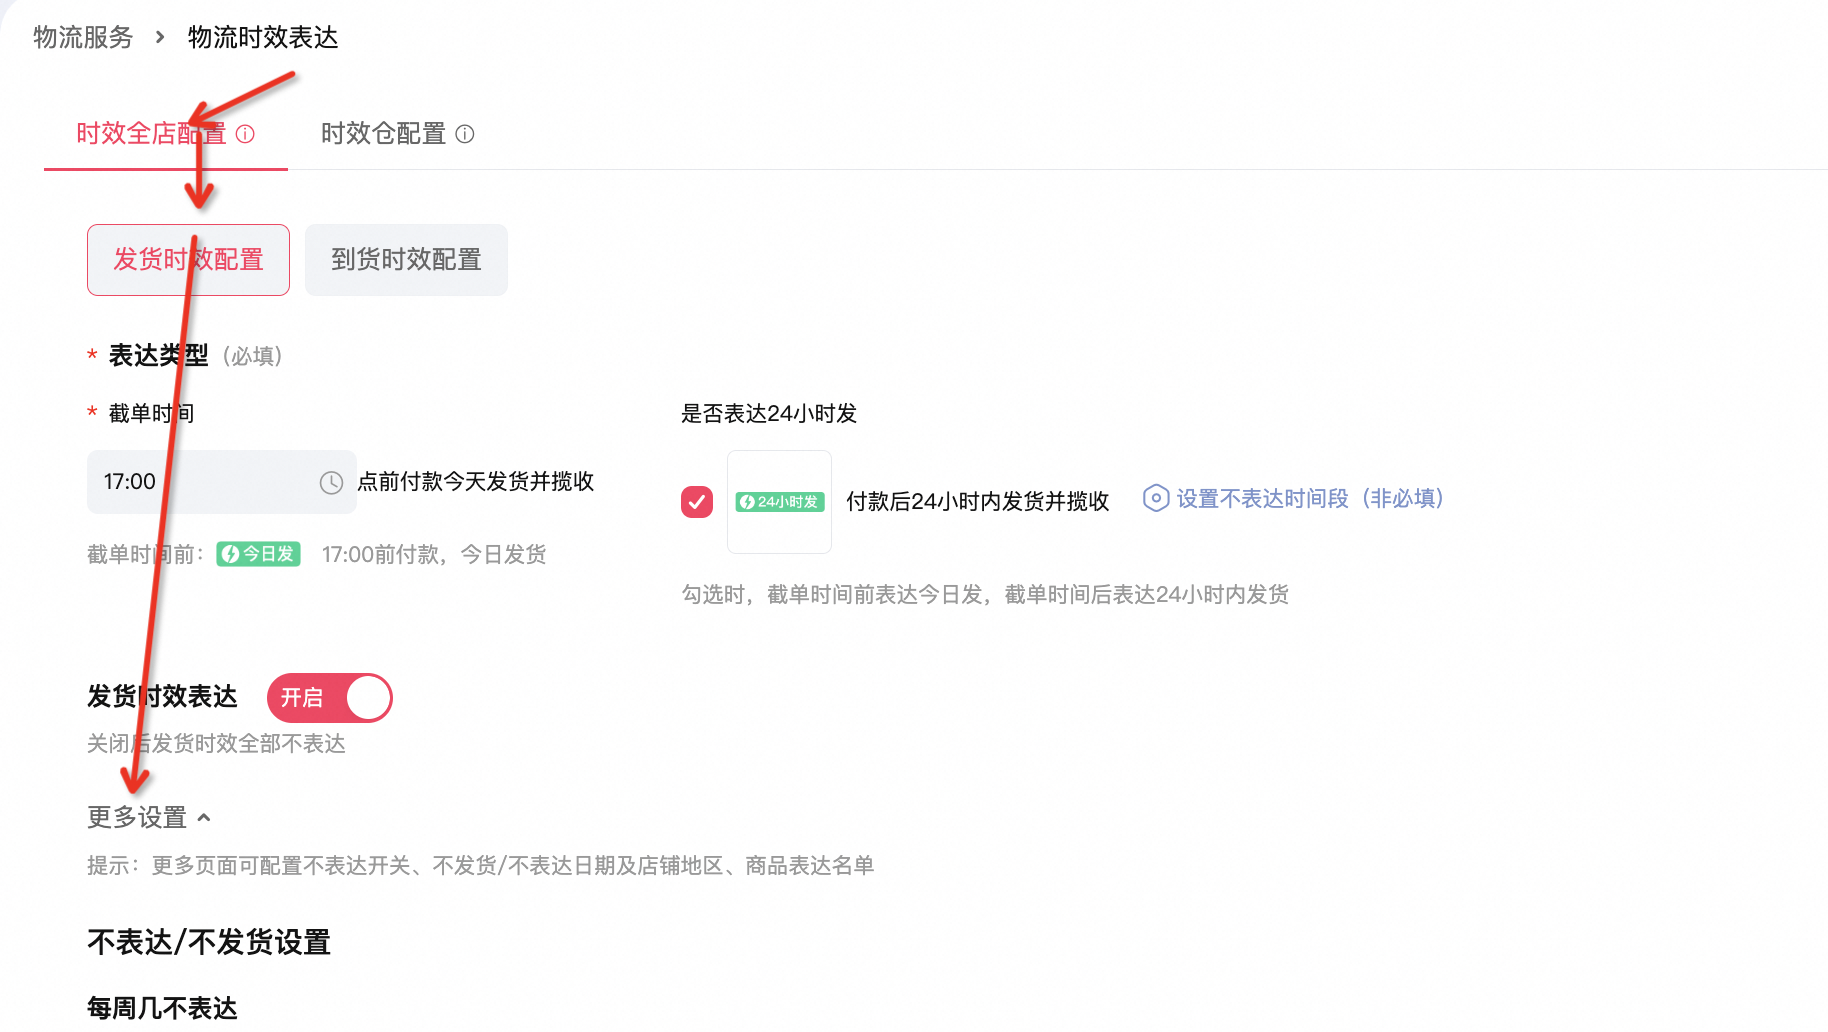Click the 24小时发 green badge thumbnail

click(x=780, y=502)
